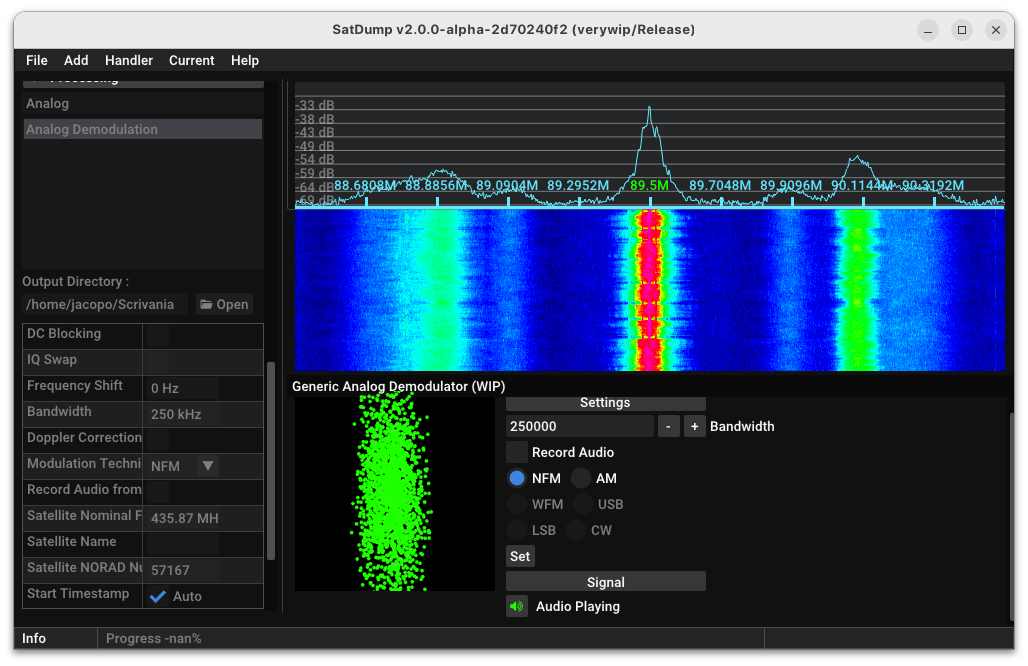Image resolution: width=1028 pixels, height=666 pixels.
Task: Click the minus button to decrease Bandwidth
Action: pos(669,426)
